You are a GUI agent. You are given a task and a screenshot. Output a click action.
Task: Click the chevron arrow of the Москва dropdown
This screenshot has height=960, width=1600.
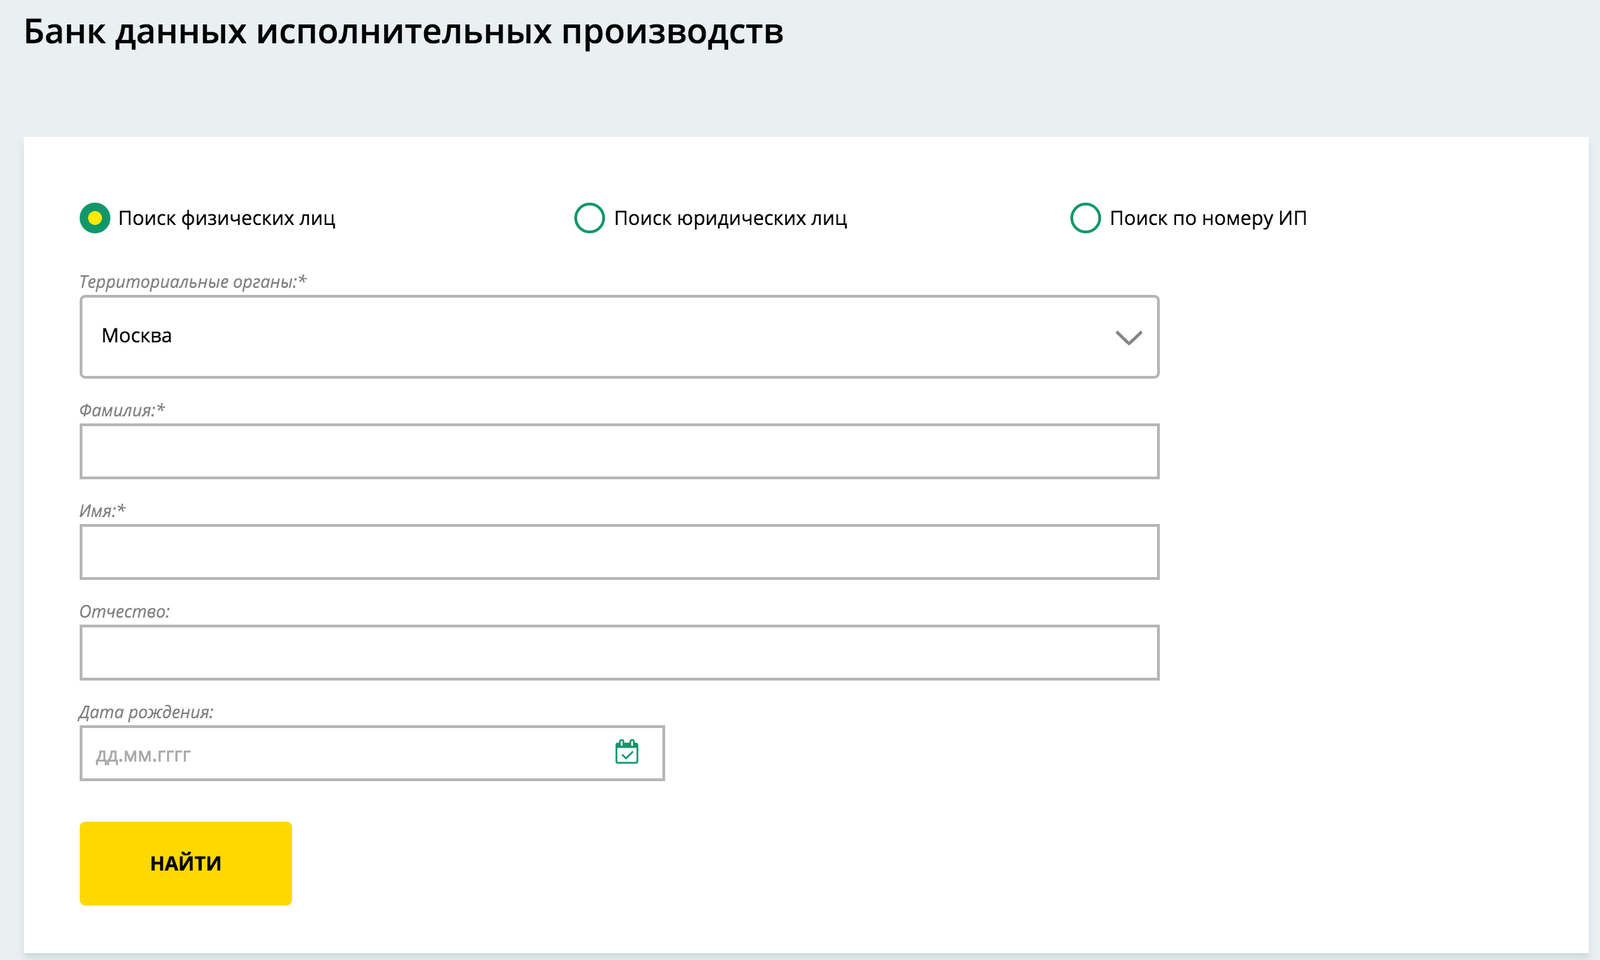click(x=1129, y=338)
